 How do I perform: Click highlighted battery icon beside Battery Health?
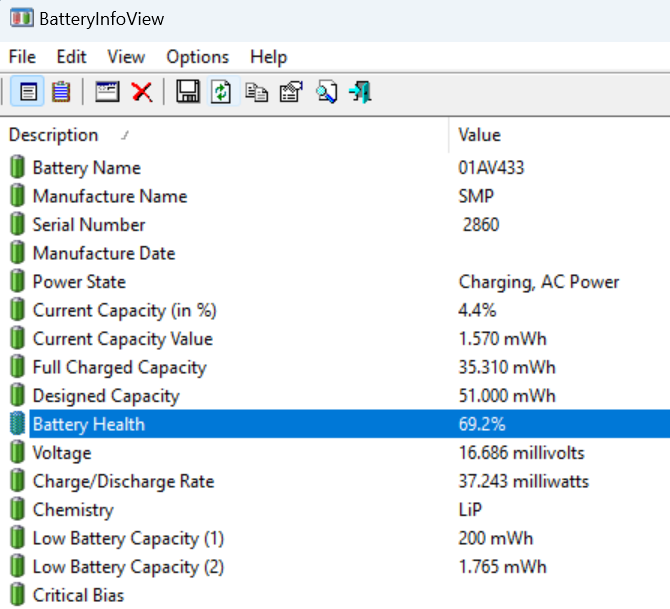17,424
